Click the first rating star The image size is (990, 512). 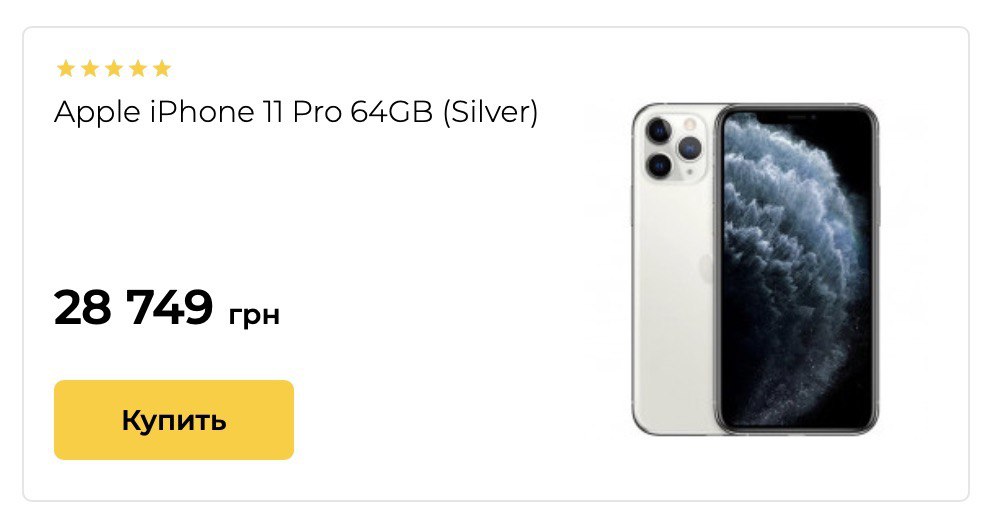pos(66,69)
